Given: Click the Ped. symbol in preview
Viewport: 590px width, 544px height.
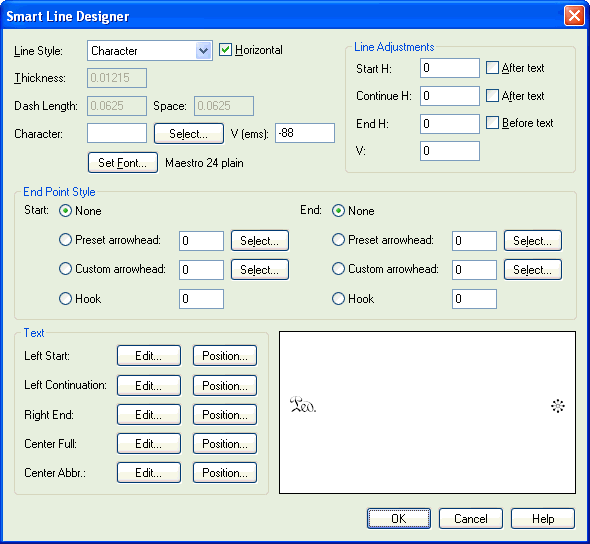Looking at the screenshot, I should tap(303, 405).
